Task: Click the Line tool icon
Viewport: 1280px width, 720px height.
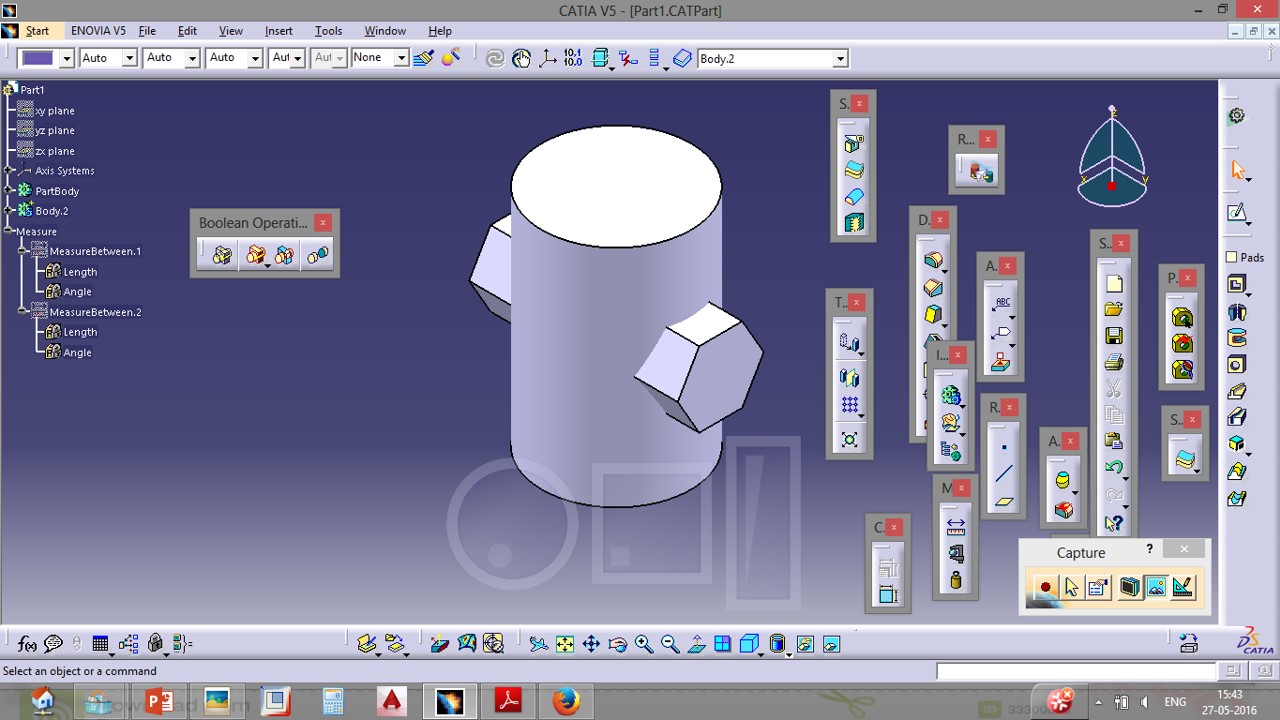Action: point(1004,474)
